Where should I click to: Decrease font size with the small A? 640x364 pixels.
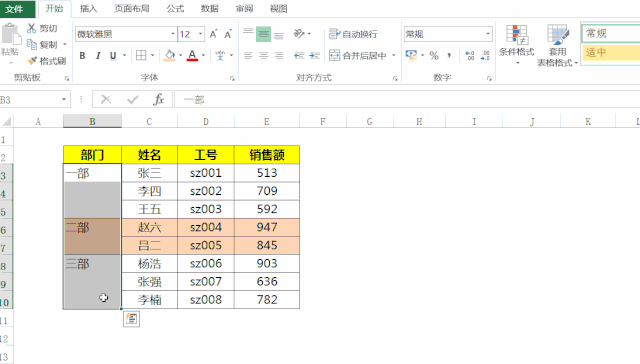pyautogui.click(x=228, y=34)
